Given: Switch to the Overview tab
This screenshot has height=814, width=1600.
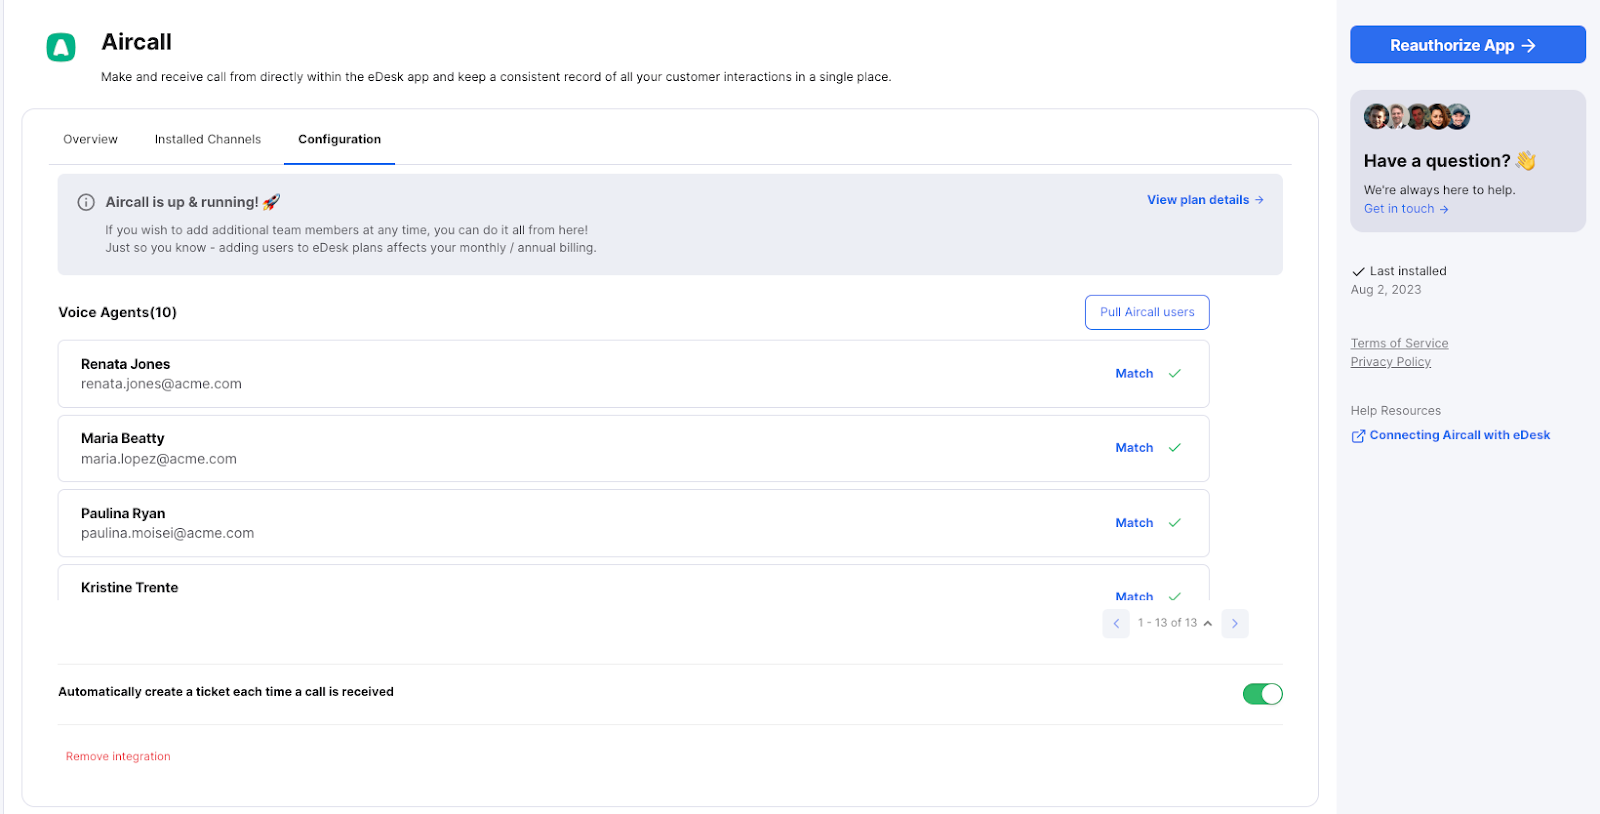Looking at the screenshot, I should coord(90,139).
